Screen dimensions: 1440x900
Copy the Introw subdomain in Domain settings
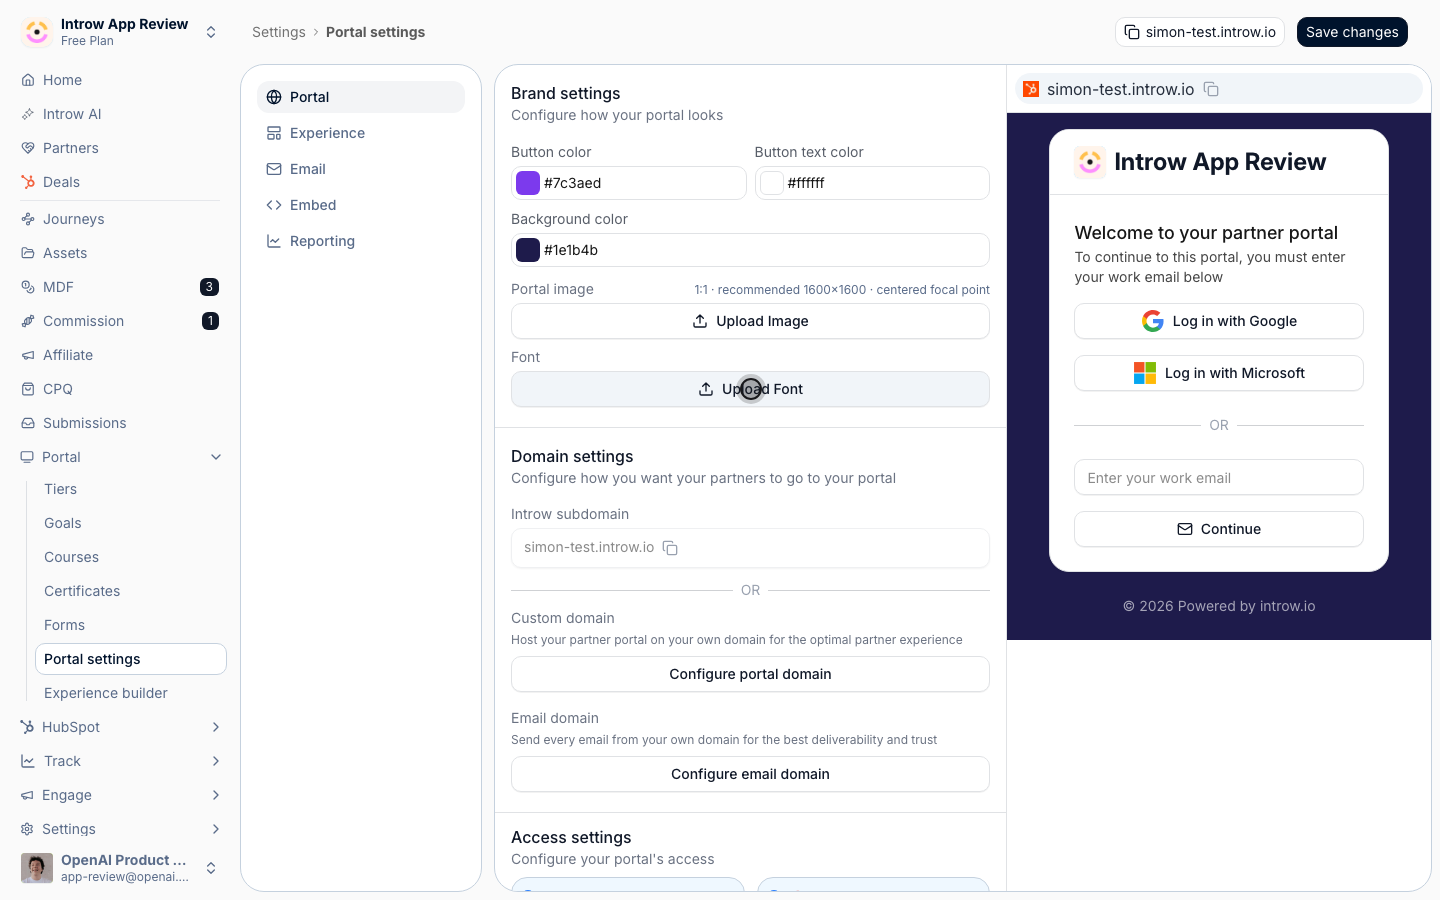click(671, 548)
